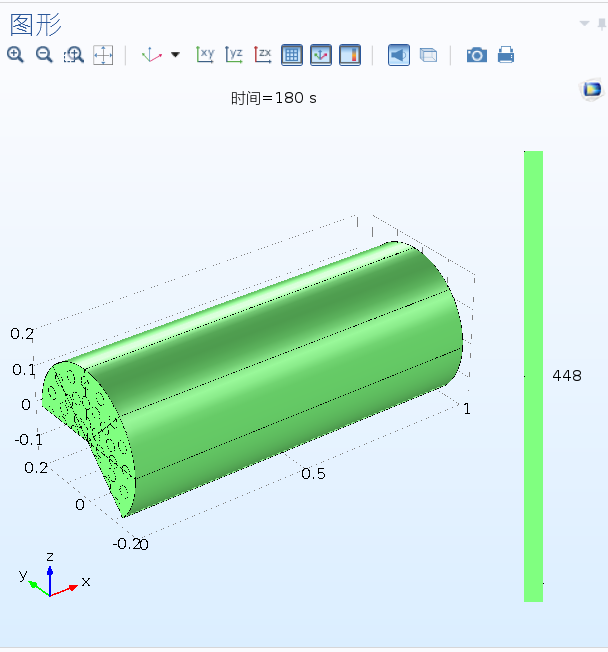Switch to the XY view

[205, 55]
